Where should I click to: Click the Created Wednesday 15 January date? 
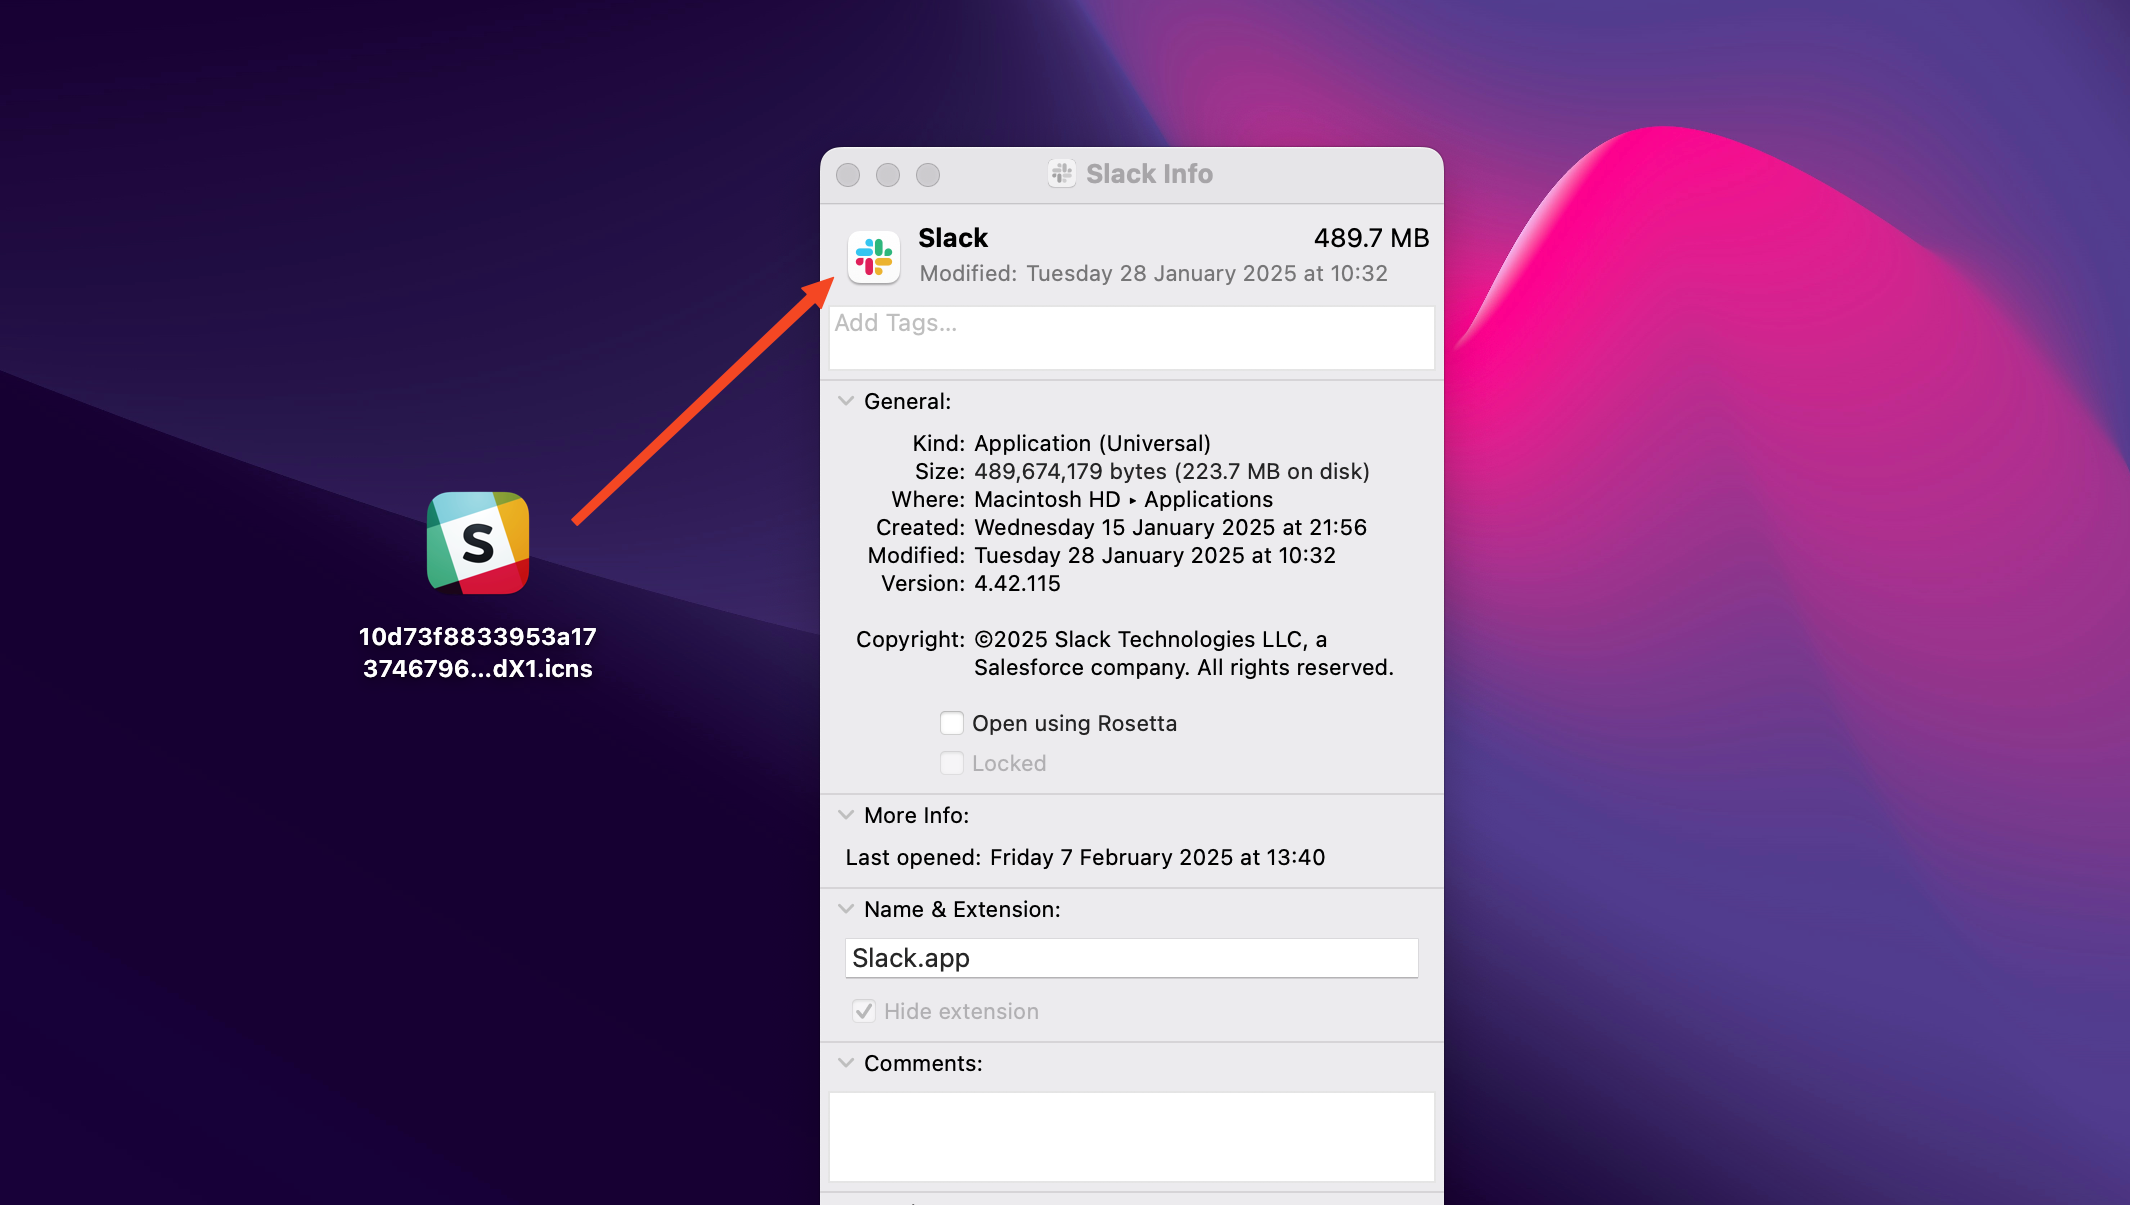[x=1170, y=527]
